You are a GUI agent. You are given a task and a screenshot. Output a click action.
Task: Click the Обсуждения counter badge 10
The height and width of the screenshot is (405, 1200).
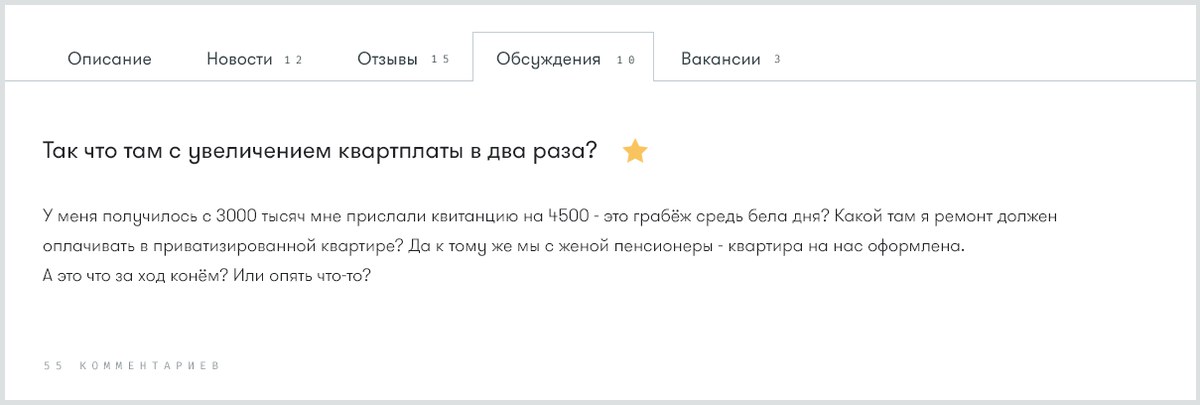click(x=625, y=60)
